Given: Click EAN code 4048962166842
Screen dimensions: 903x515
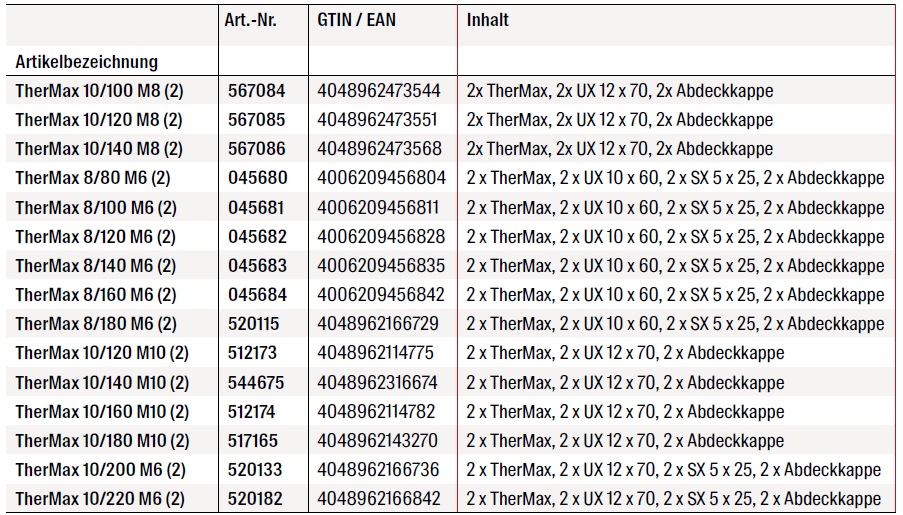Looking at the screenshot, I should click(x=379, y=498).
